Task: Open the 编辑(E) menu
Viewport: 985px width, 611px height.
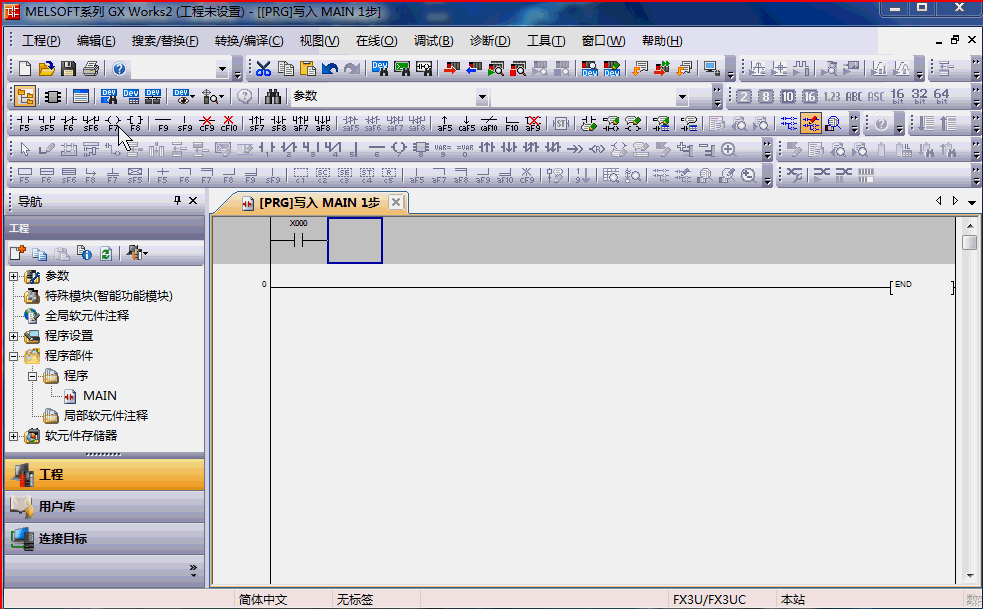Action: point(96,41)
